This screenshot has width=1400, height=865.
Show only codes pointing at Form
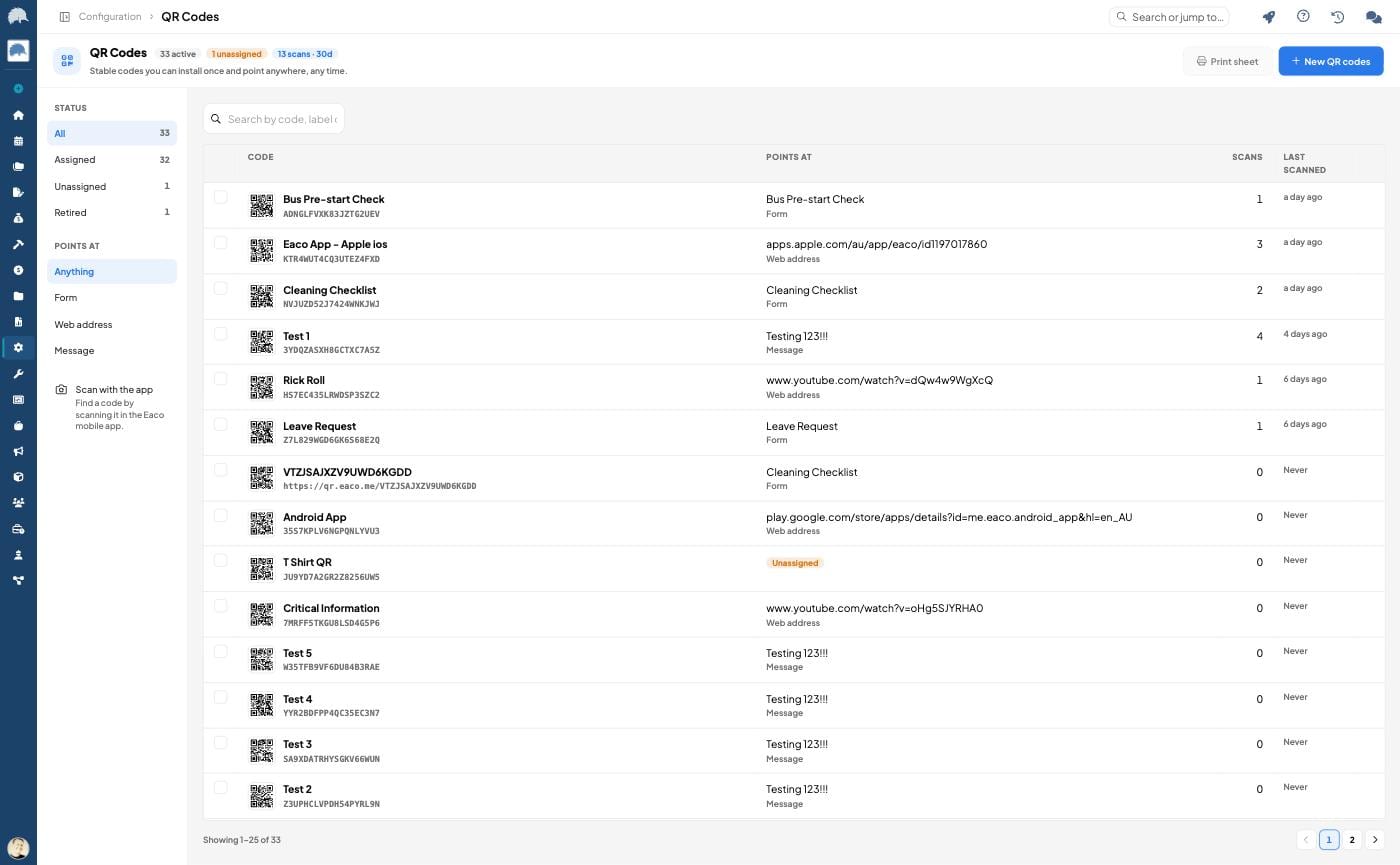tap(112, 298)
